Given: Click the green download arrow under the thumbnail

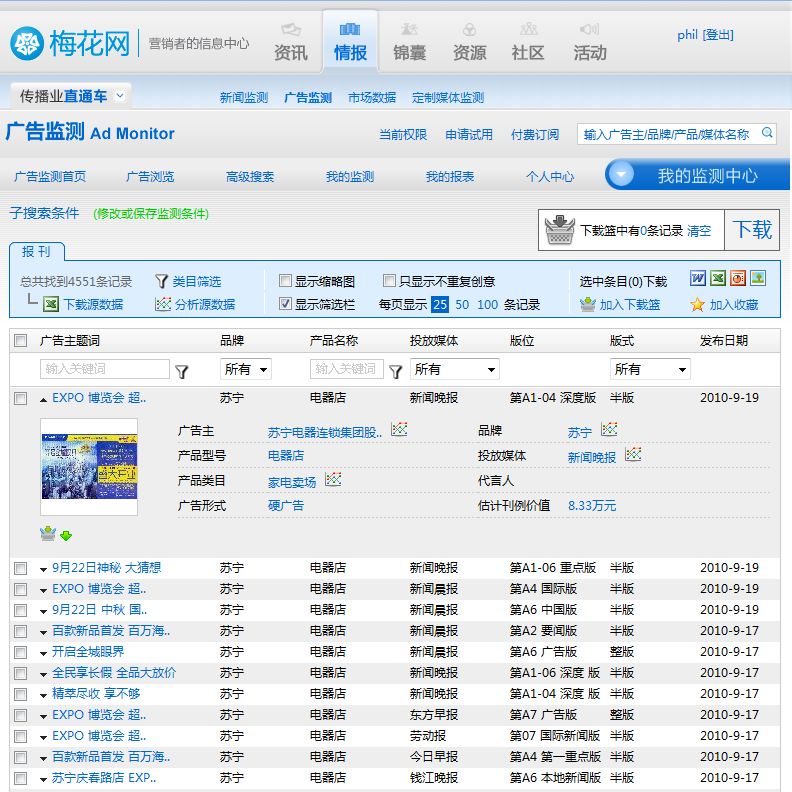Looking at the screenshot, I should [66, 536].
